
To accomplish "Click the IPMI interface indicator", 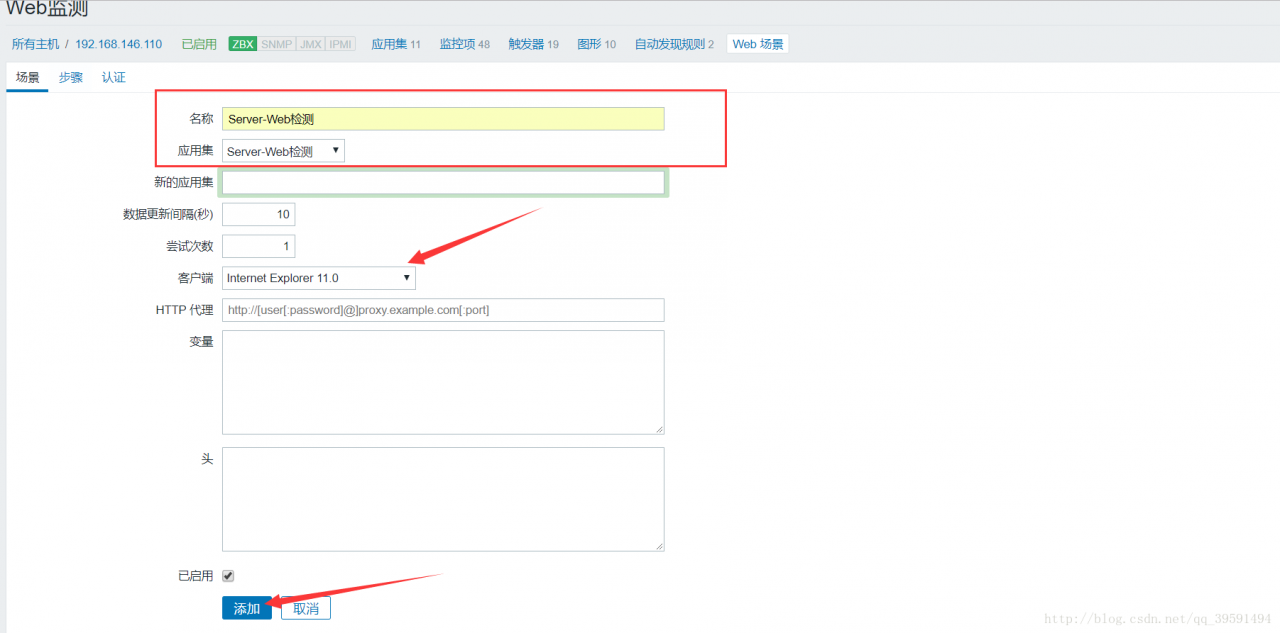I will pos(340,43).
